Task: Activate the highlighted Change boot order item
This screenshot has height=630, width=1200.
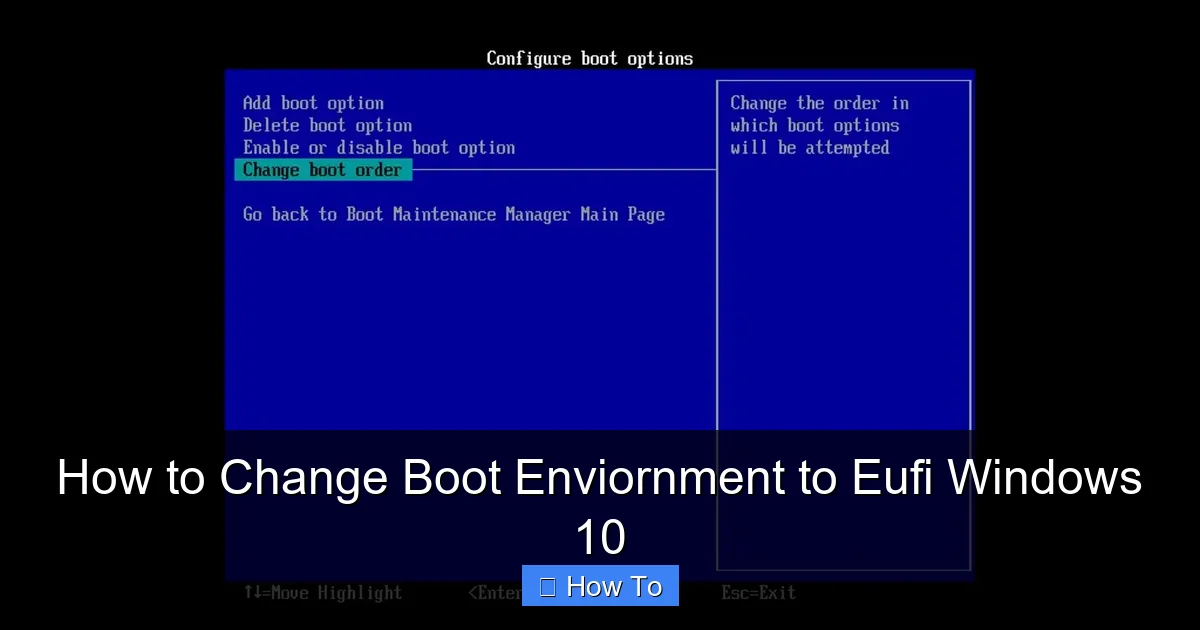Action: [x=322, y=169]
